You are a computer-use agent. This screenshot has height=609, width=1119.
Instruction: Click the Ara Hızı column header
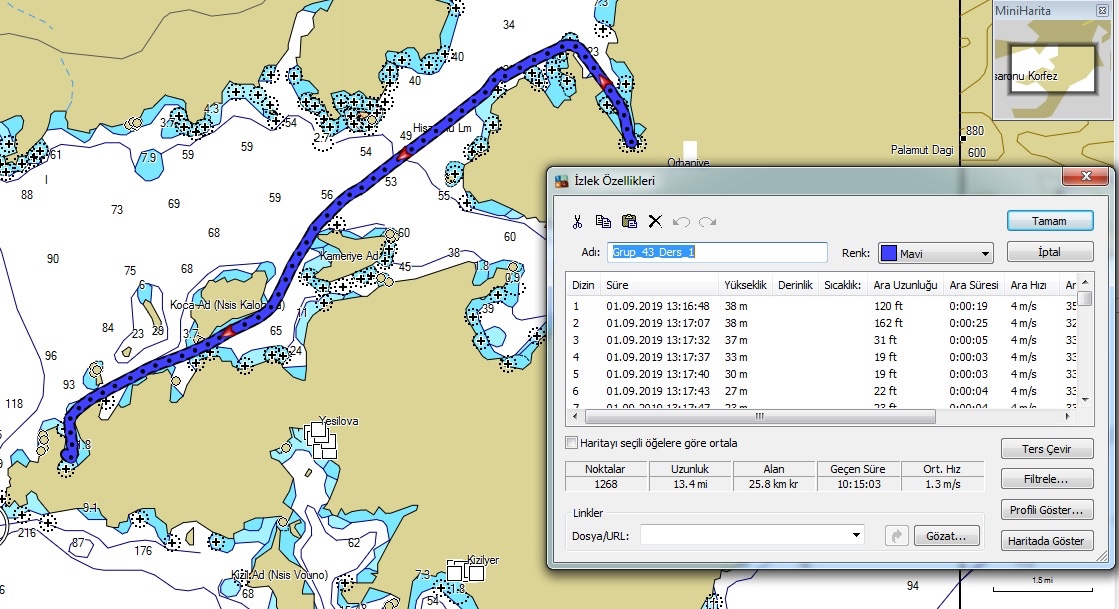[x=1029, y=285]
